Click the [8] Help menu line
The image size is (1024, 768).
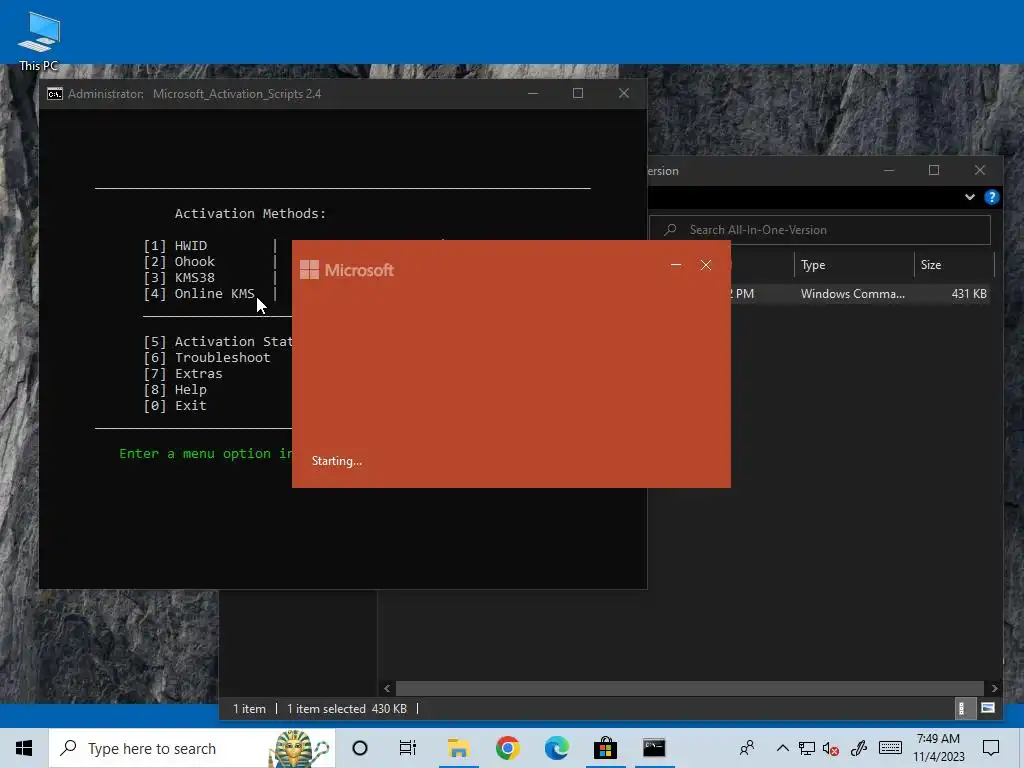pyautogui.click(x=175, y=390)
